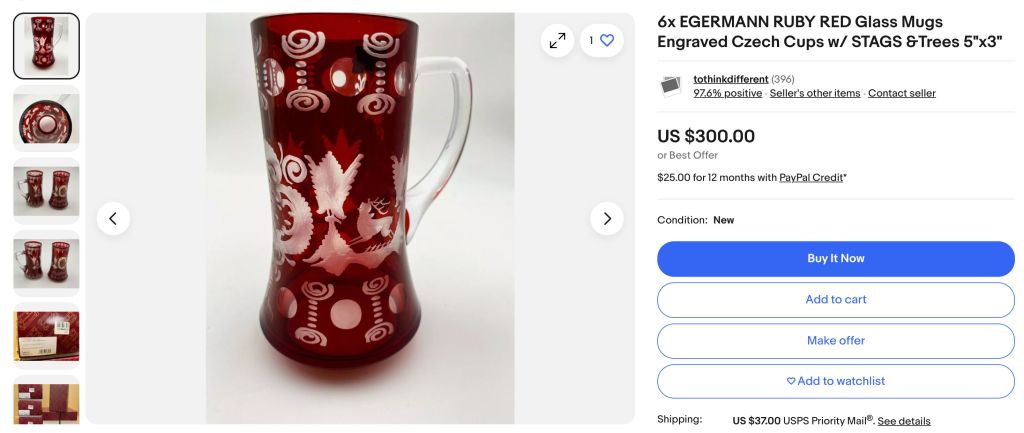Click the heart favorite icon on image
The image size is (1024, 433).
[607, 40]
